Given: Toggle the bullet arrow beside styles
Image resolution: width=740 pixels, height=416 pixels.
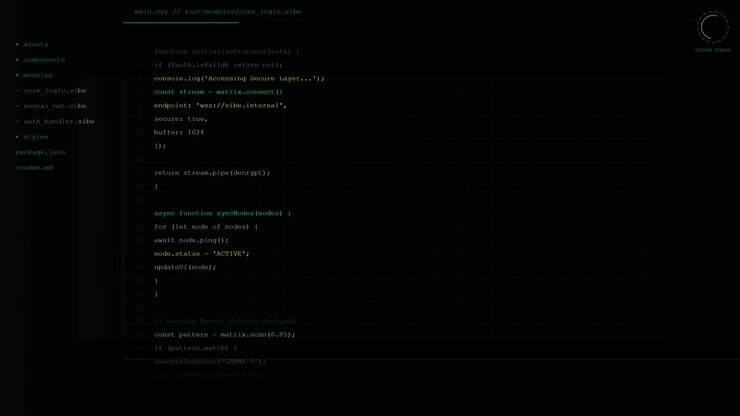Looking at the screenshot, I should point(17,137).
